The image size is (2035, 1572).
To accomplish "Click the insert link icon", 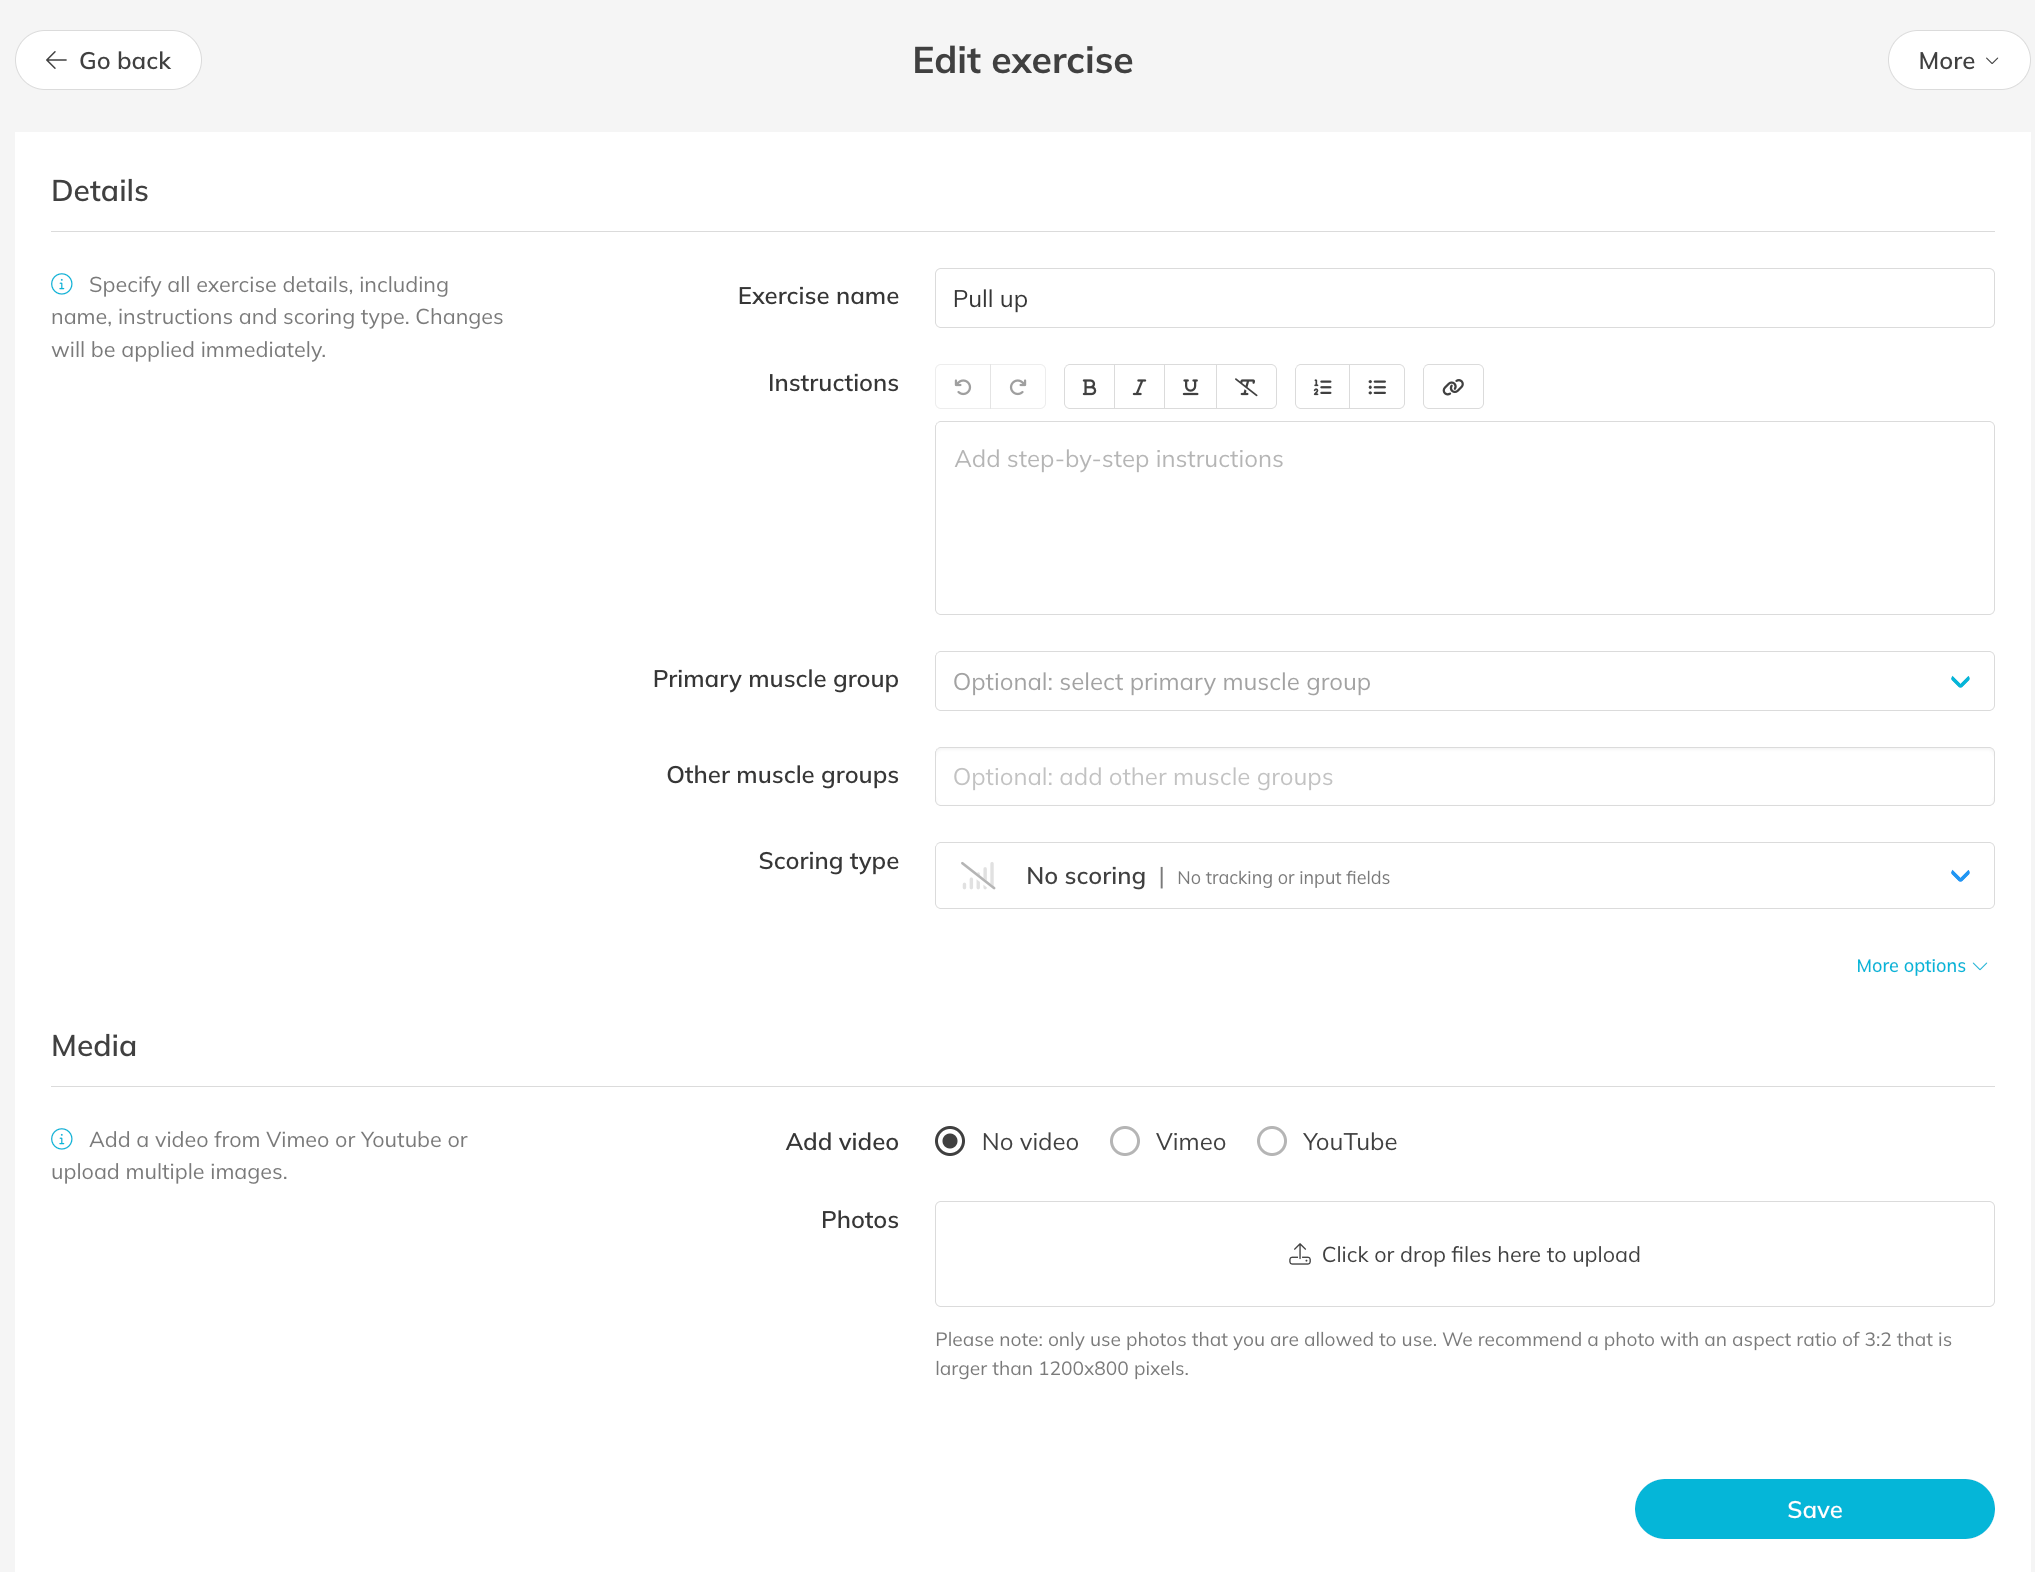I will click(x=1453, y=387).
